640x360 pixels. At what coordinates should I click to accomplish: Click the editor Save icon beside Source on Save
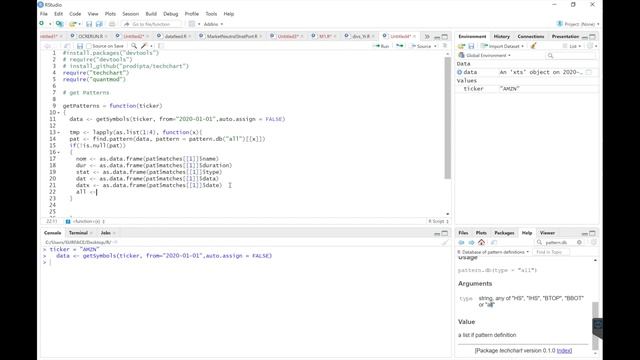click(x=80, y=46)
